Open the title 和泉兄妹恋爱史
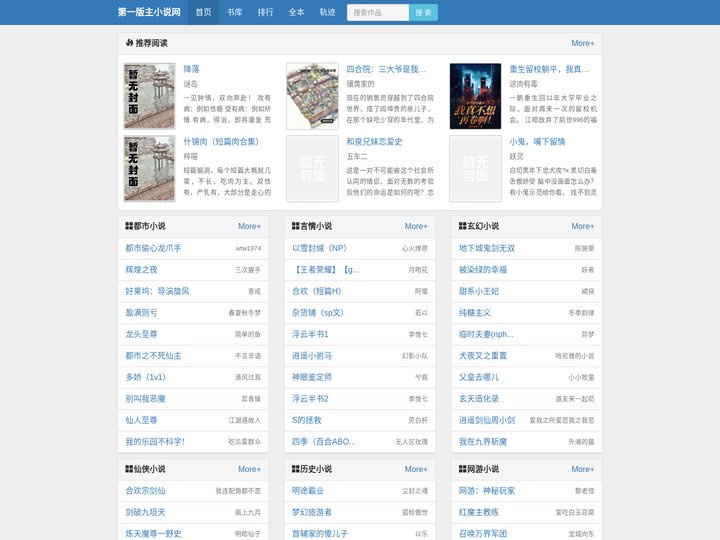The height and width of the screenshot is (540, 720). [x=374, y=142]
